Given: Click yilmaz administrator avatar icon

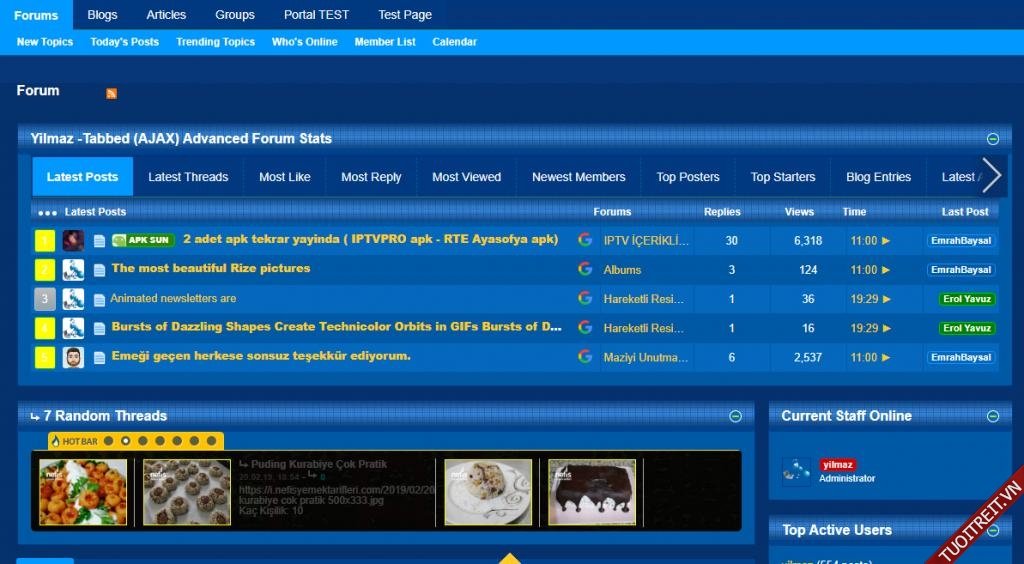Looking at the screenshot, I should pos(797,472).
